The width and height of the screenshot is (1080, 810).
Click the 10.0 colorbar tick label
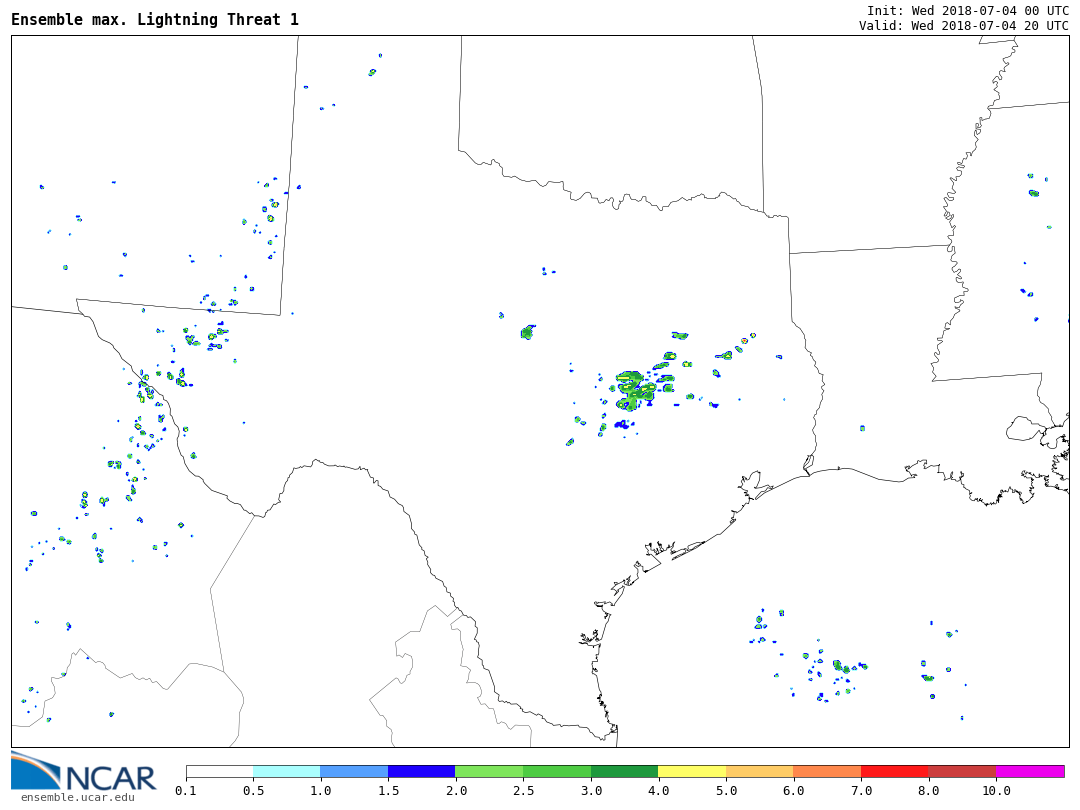click(x=995, y=791)
